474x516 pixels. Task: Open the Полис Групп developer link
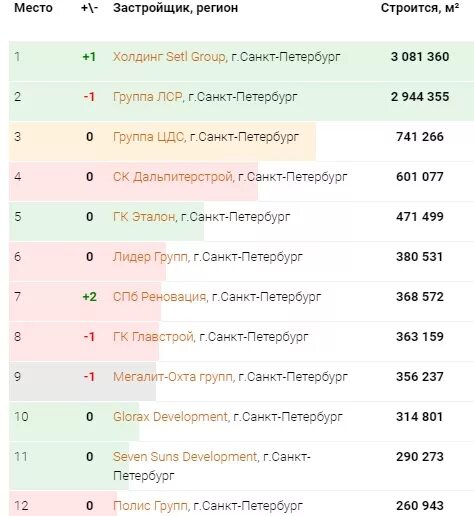(x=150, y=506)
